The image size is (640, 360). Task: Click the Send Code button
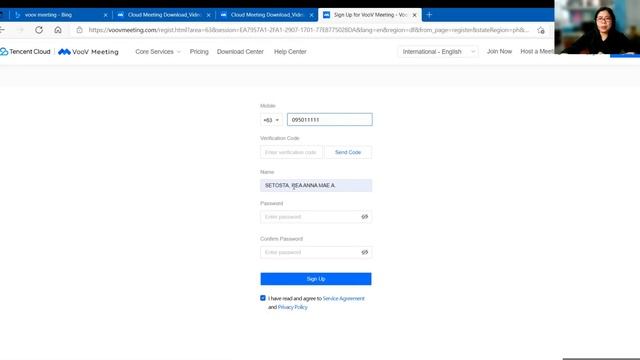point(348,152)
